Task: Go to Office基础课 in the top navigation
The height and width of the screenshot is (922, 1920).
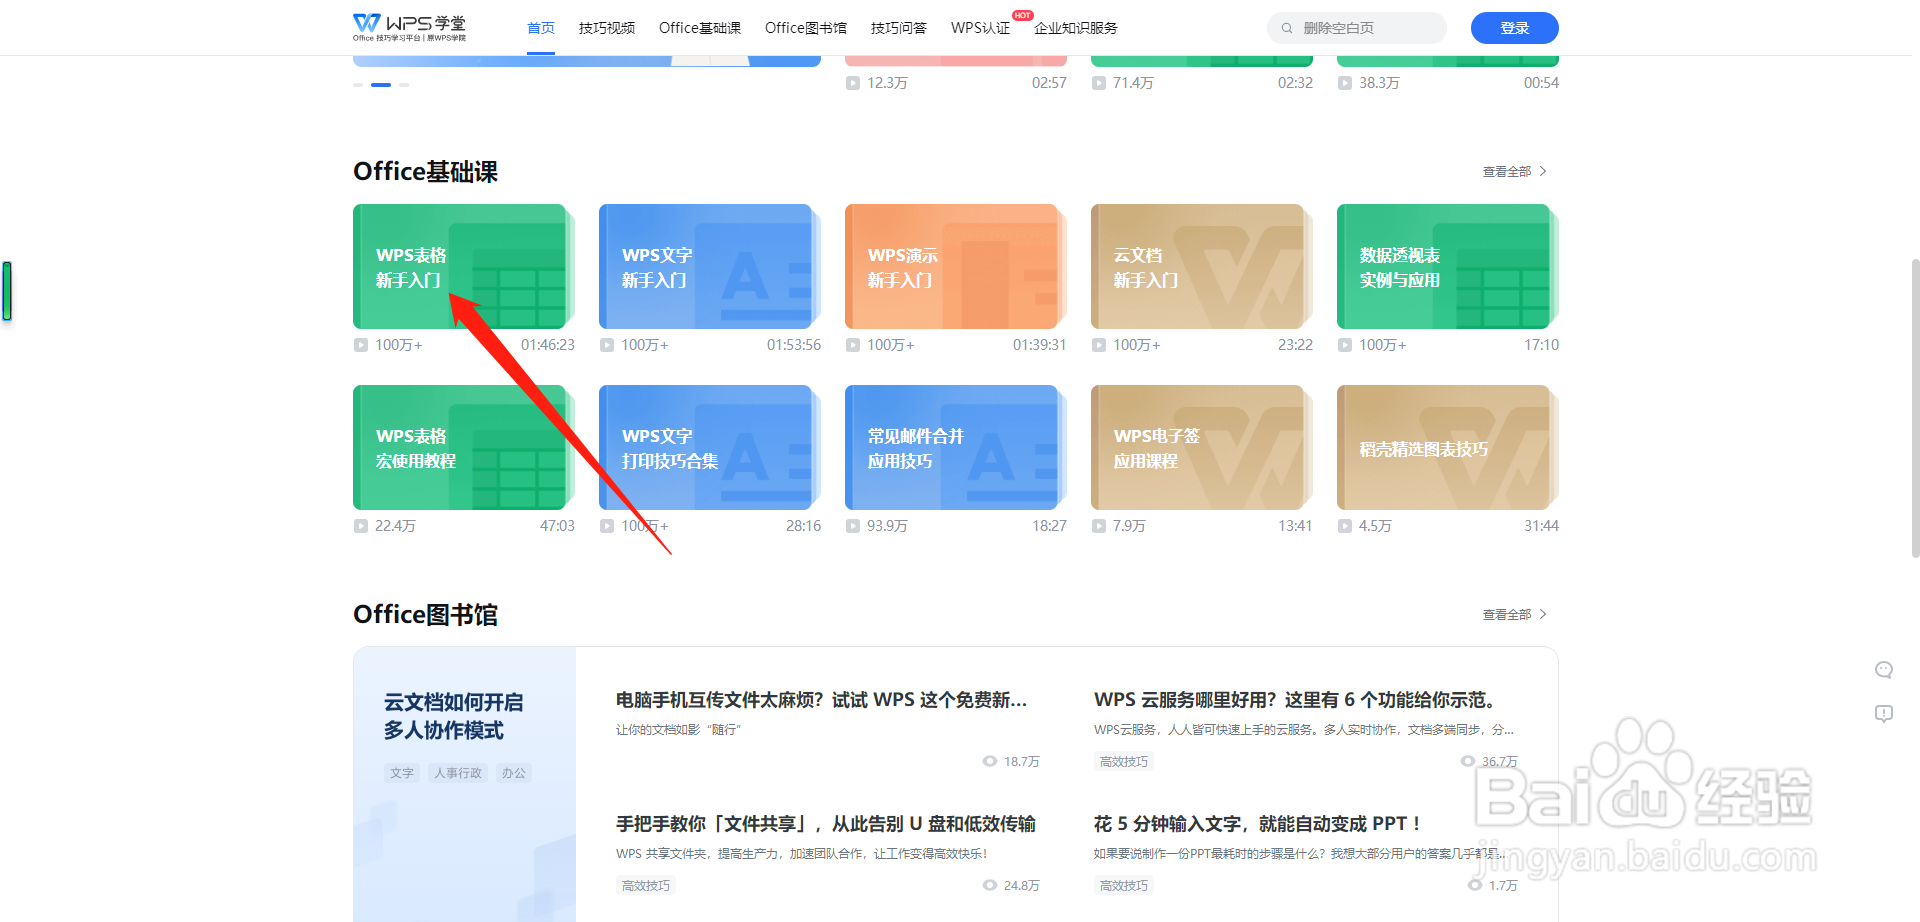Action: pyautogui.click(x=700, y=28)
